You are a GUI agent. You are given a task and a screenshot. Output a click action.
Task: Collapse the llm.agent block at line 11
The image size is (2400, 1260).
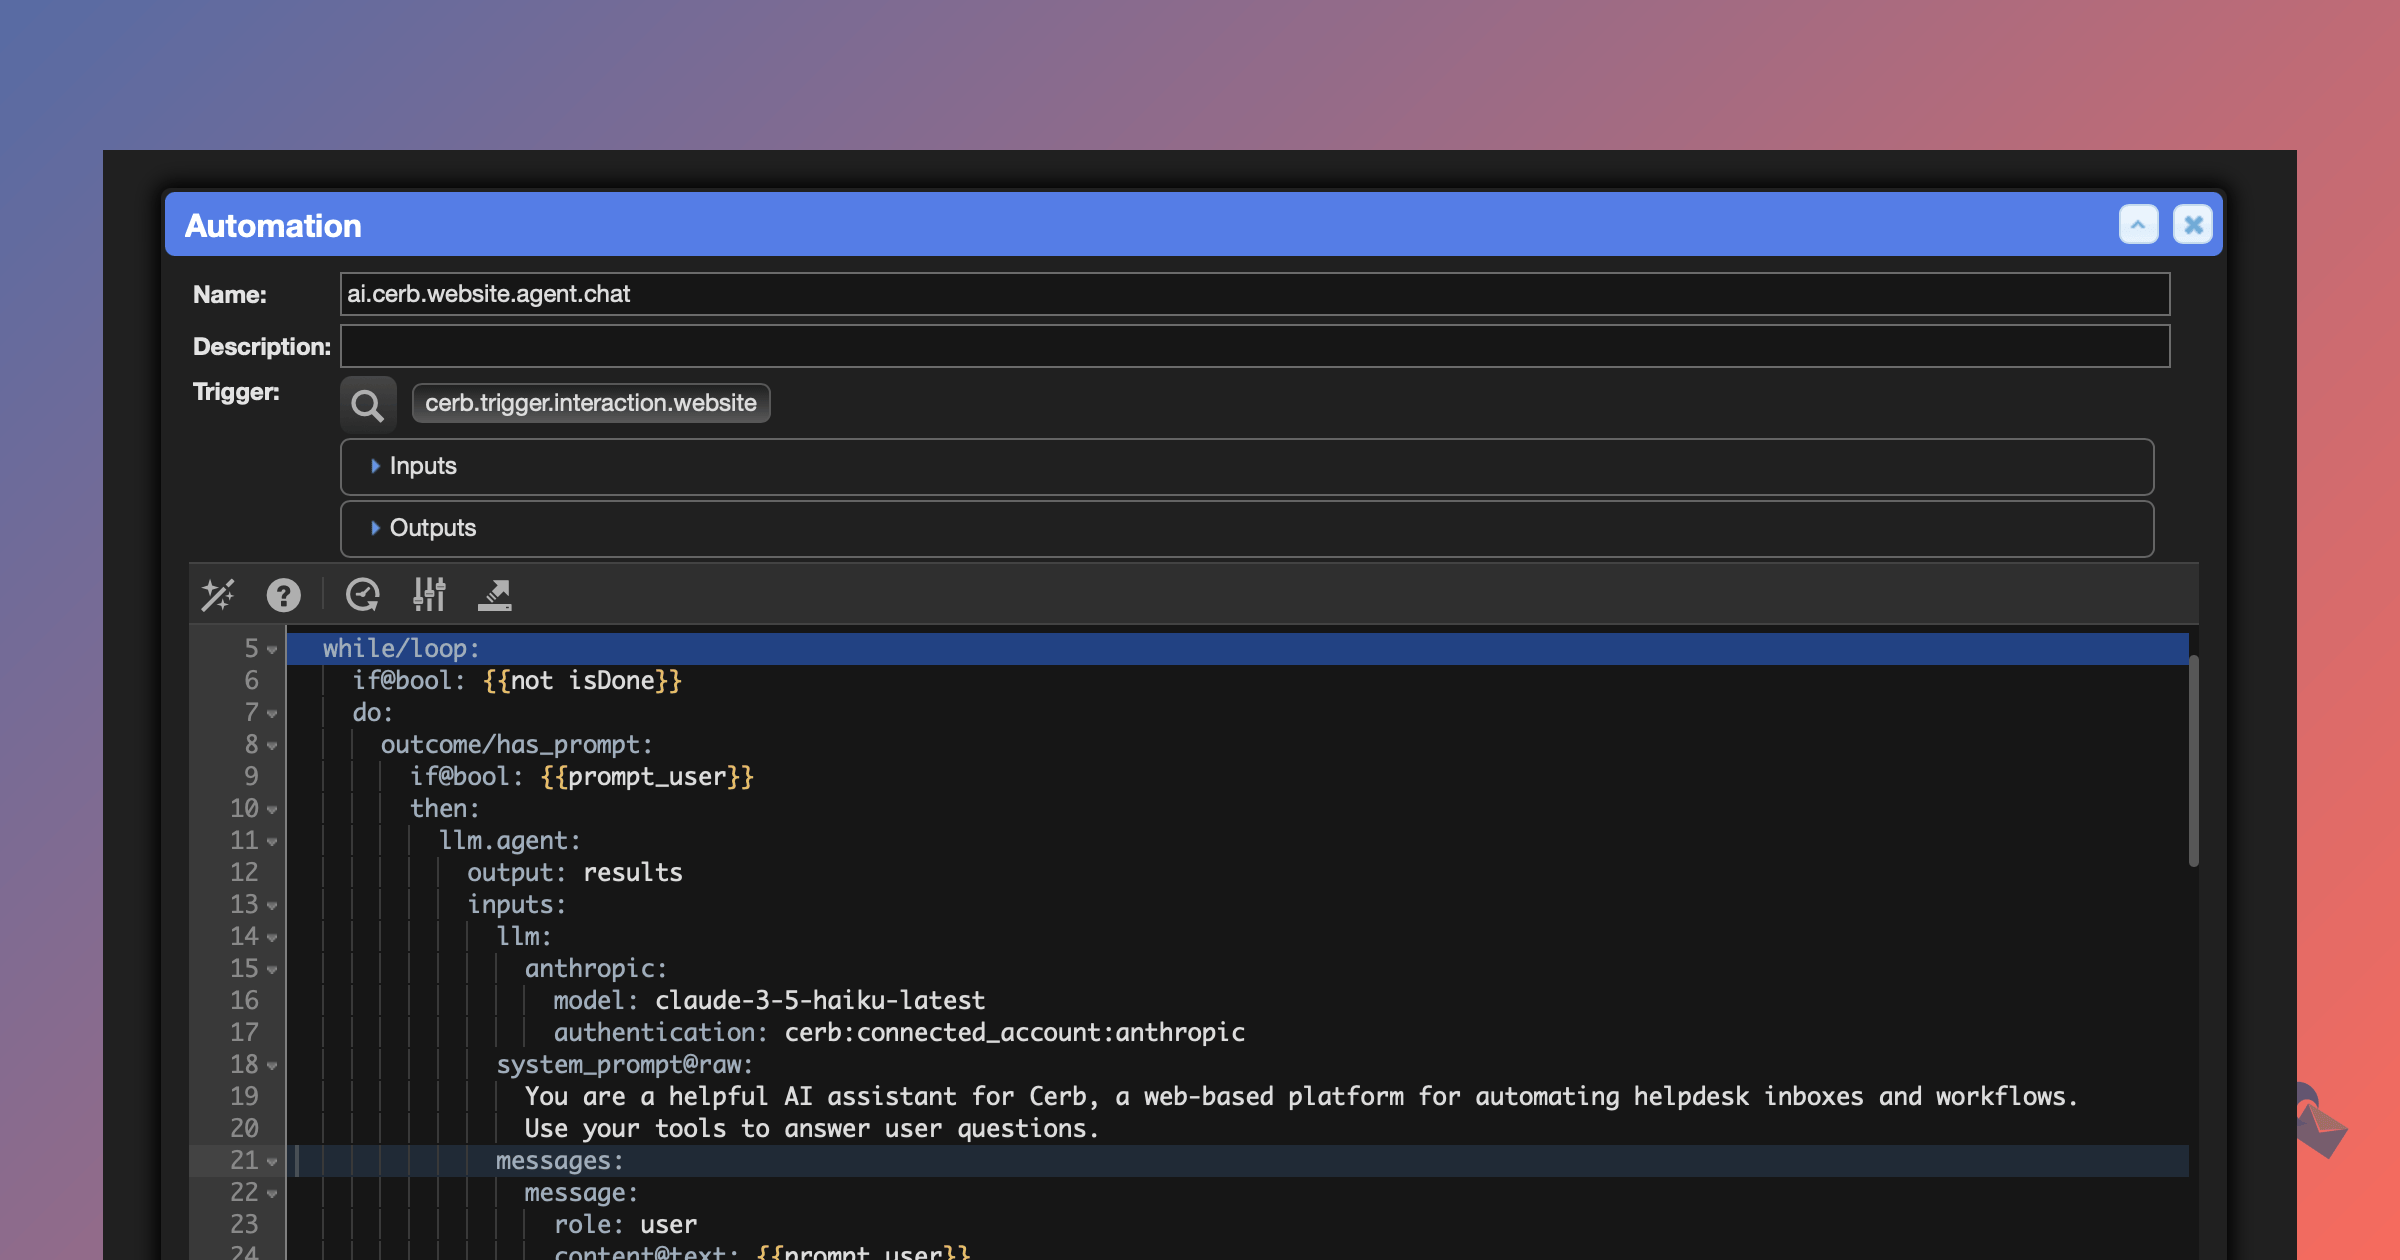pos(272,842)
